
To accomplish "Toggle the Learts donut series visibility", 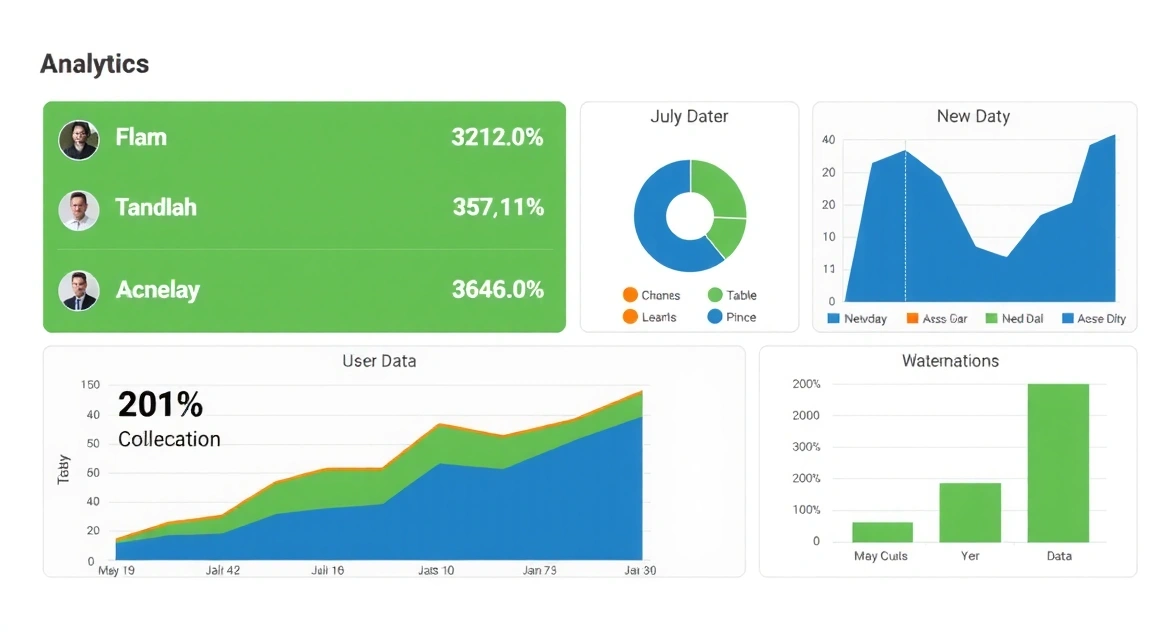I will click(x=632, y=317).
